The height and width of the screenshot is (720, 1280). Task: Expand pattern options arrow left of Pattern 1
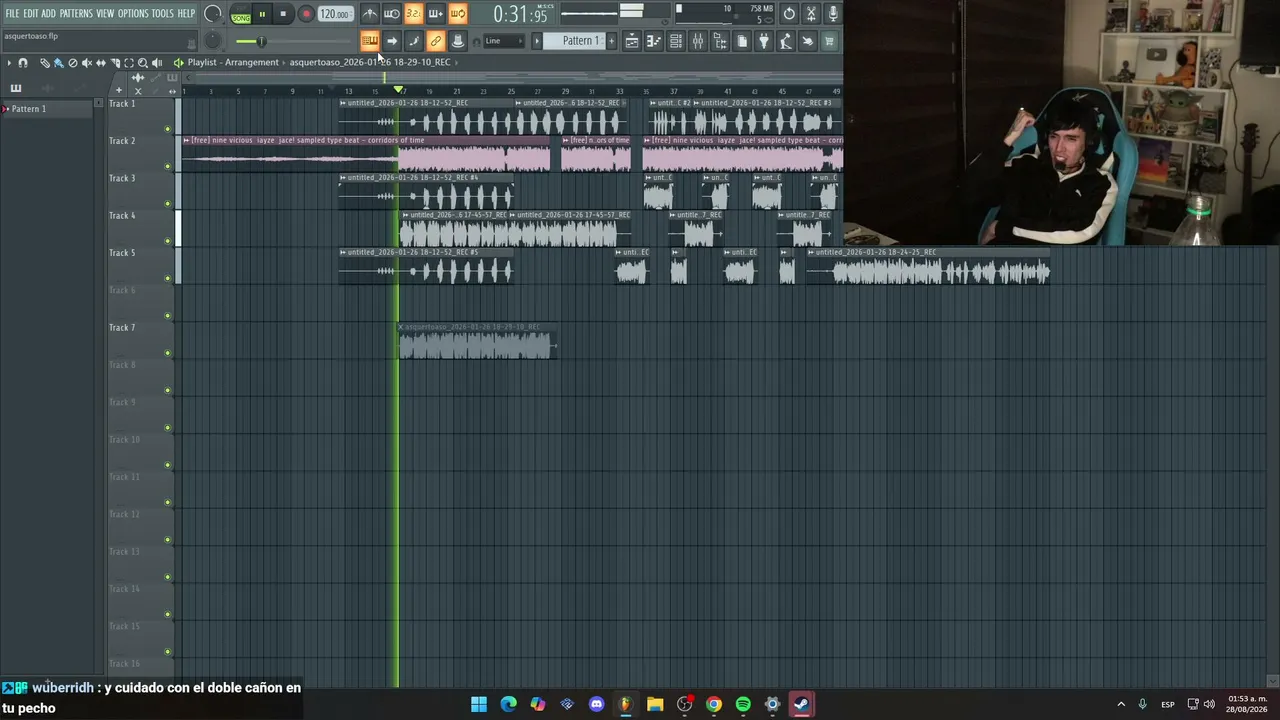[x=537, y=41]
